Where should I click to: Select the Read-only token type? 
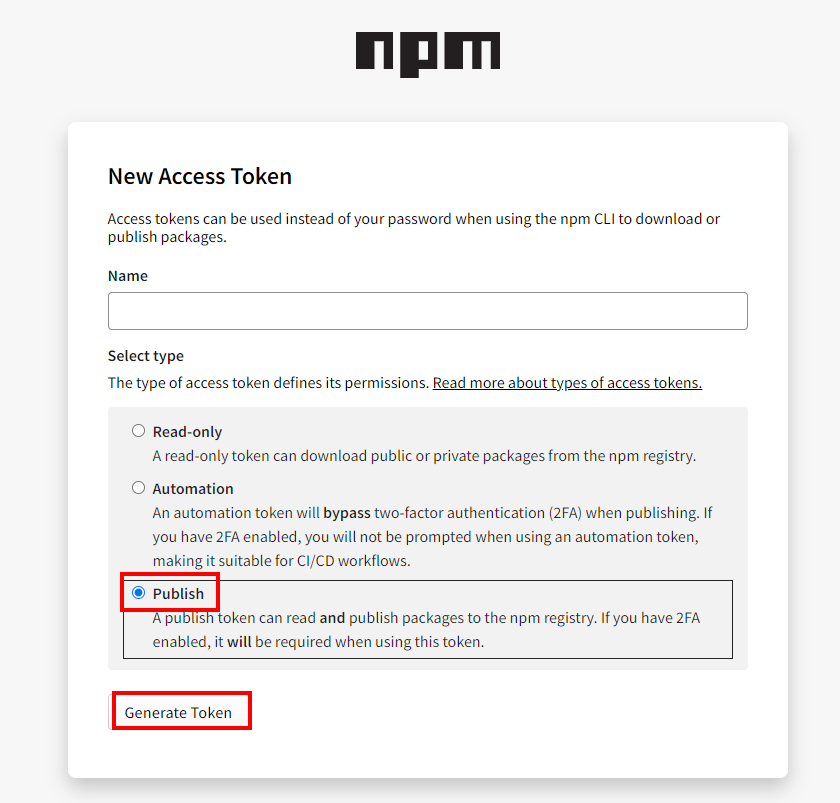click(139, 430)
